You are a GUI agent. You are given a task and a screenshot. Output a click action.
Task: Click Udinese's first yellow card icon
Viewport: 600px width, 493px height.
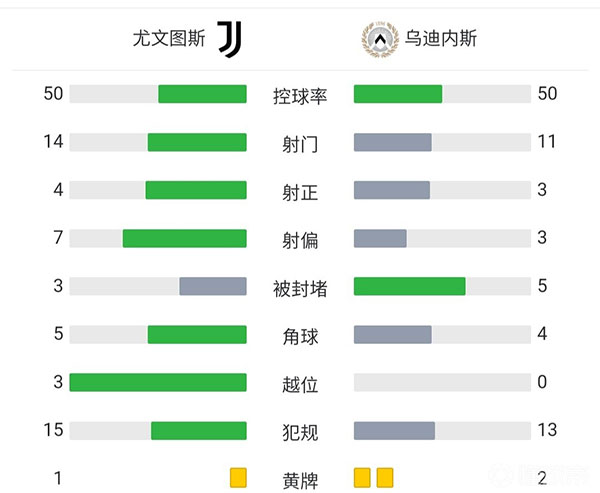pyautogui.click(x=363, y=478)
